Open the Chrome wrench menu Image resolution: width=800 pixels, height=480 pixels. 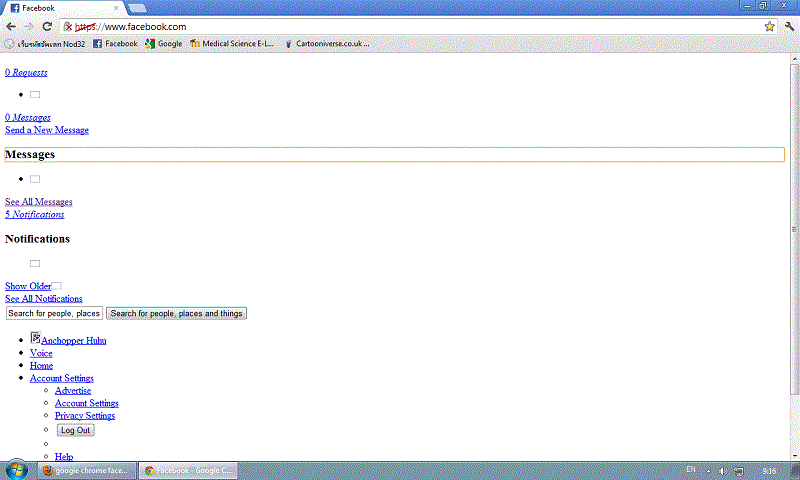tap(789, 27)
